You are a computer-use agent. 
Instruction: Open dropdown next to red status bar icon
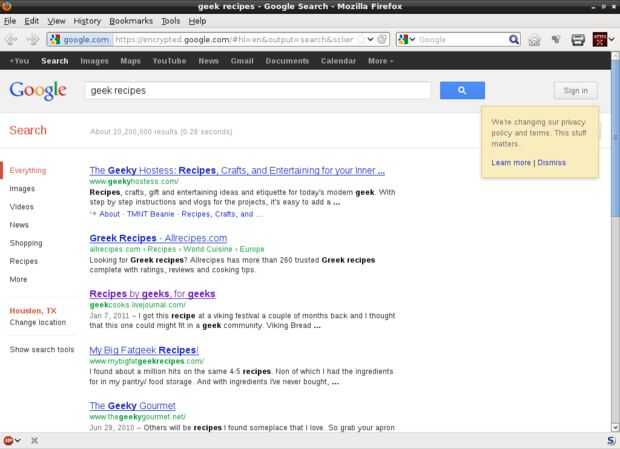[x=18, y=440]
